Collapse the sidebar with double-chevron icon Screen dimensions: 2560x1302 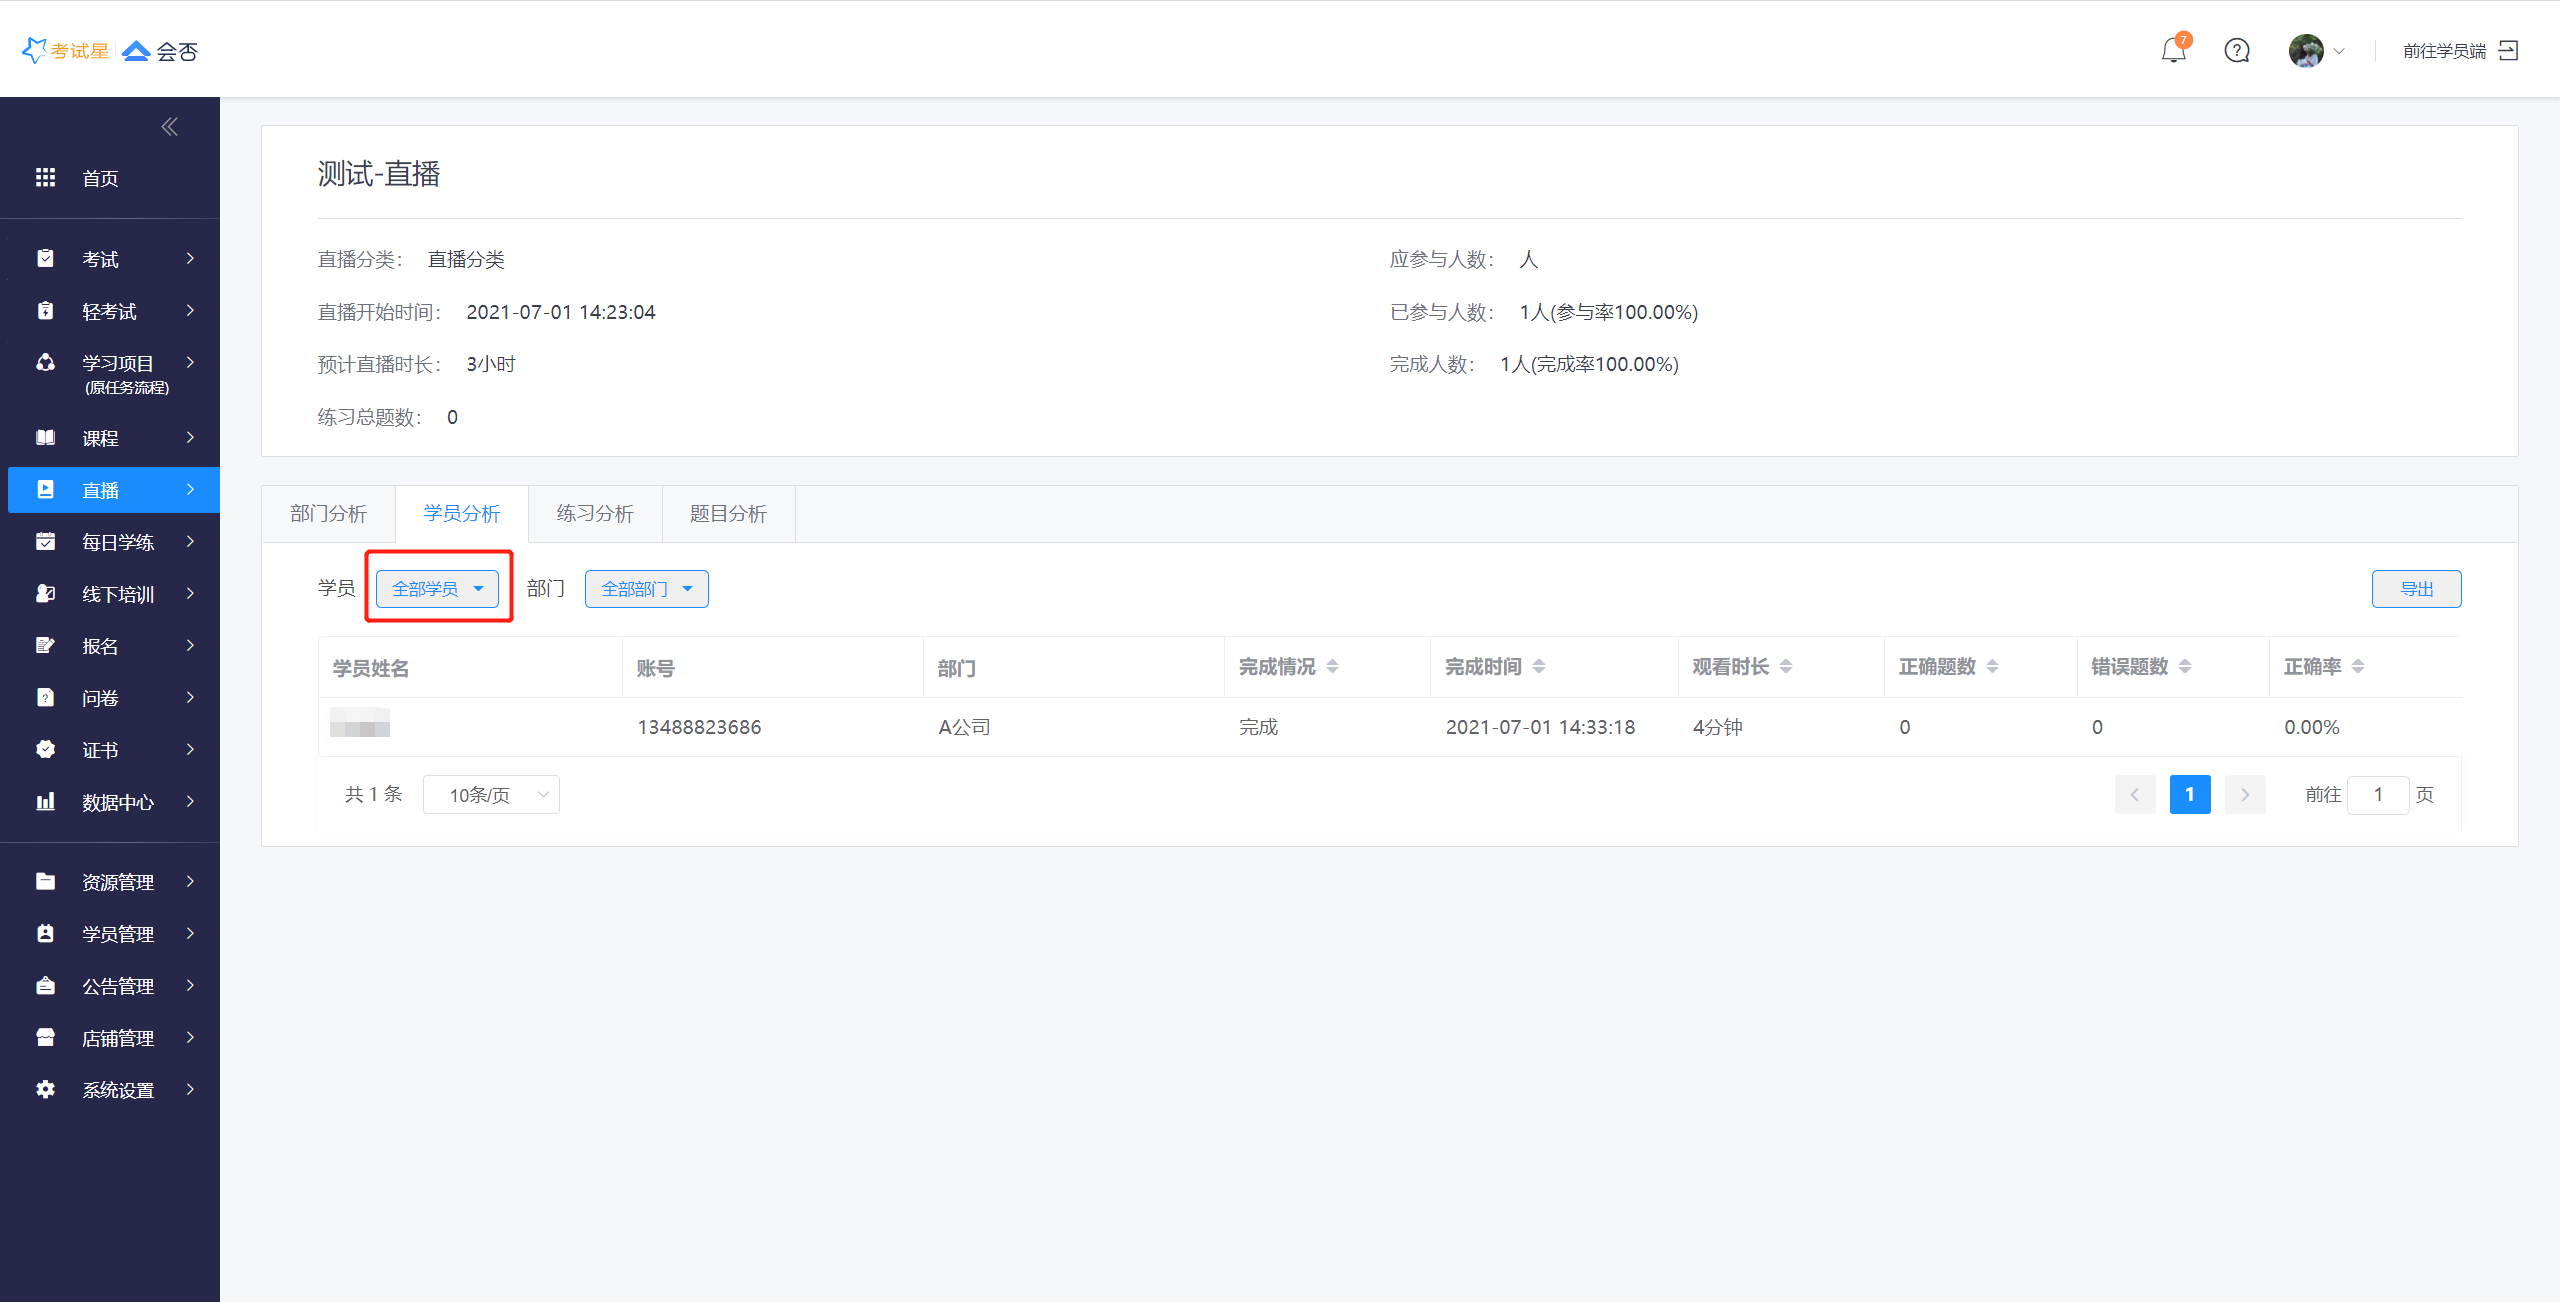(170, 126)
